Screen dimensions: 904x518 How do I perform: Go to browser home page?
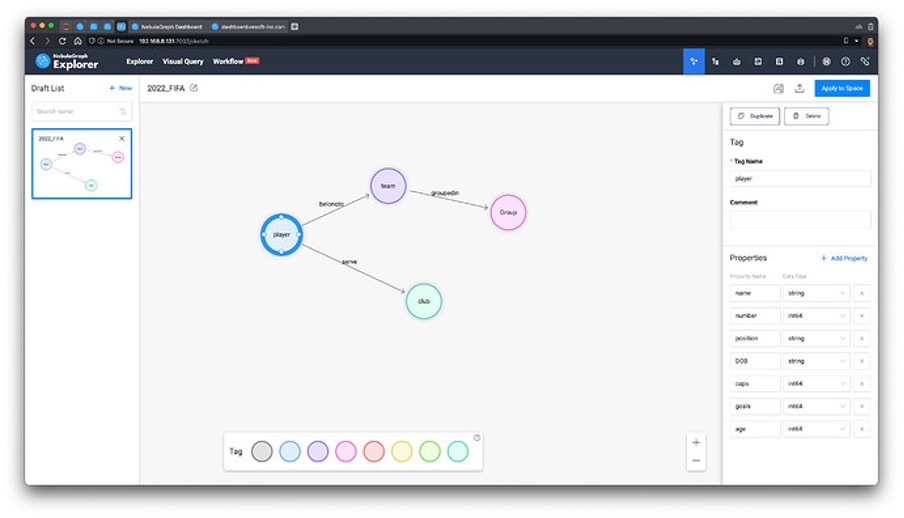[x=77, y=41]
